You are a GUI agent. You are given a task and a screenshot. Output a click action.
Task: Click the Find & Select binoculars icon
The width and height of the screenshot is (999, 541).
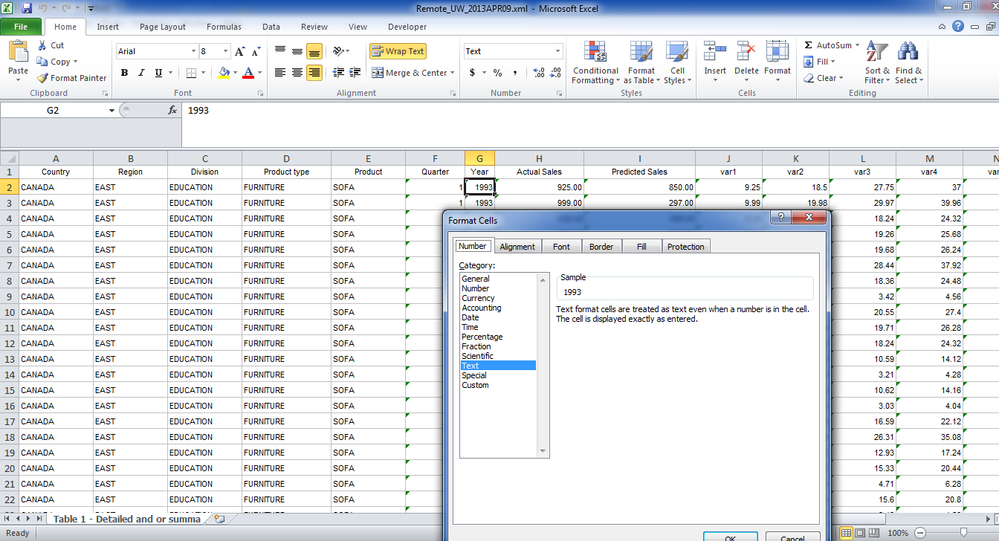point(908,52)
